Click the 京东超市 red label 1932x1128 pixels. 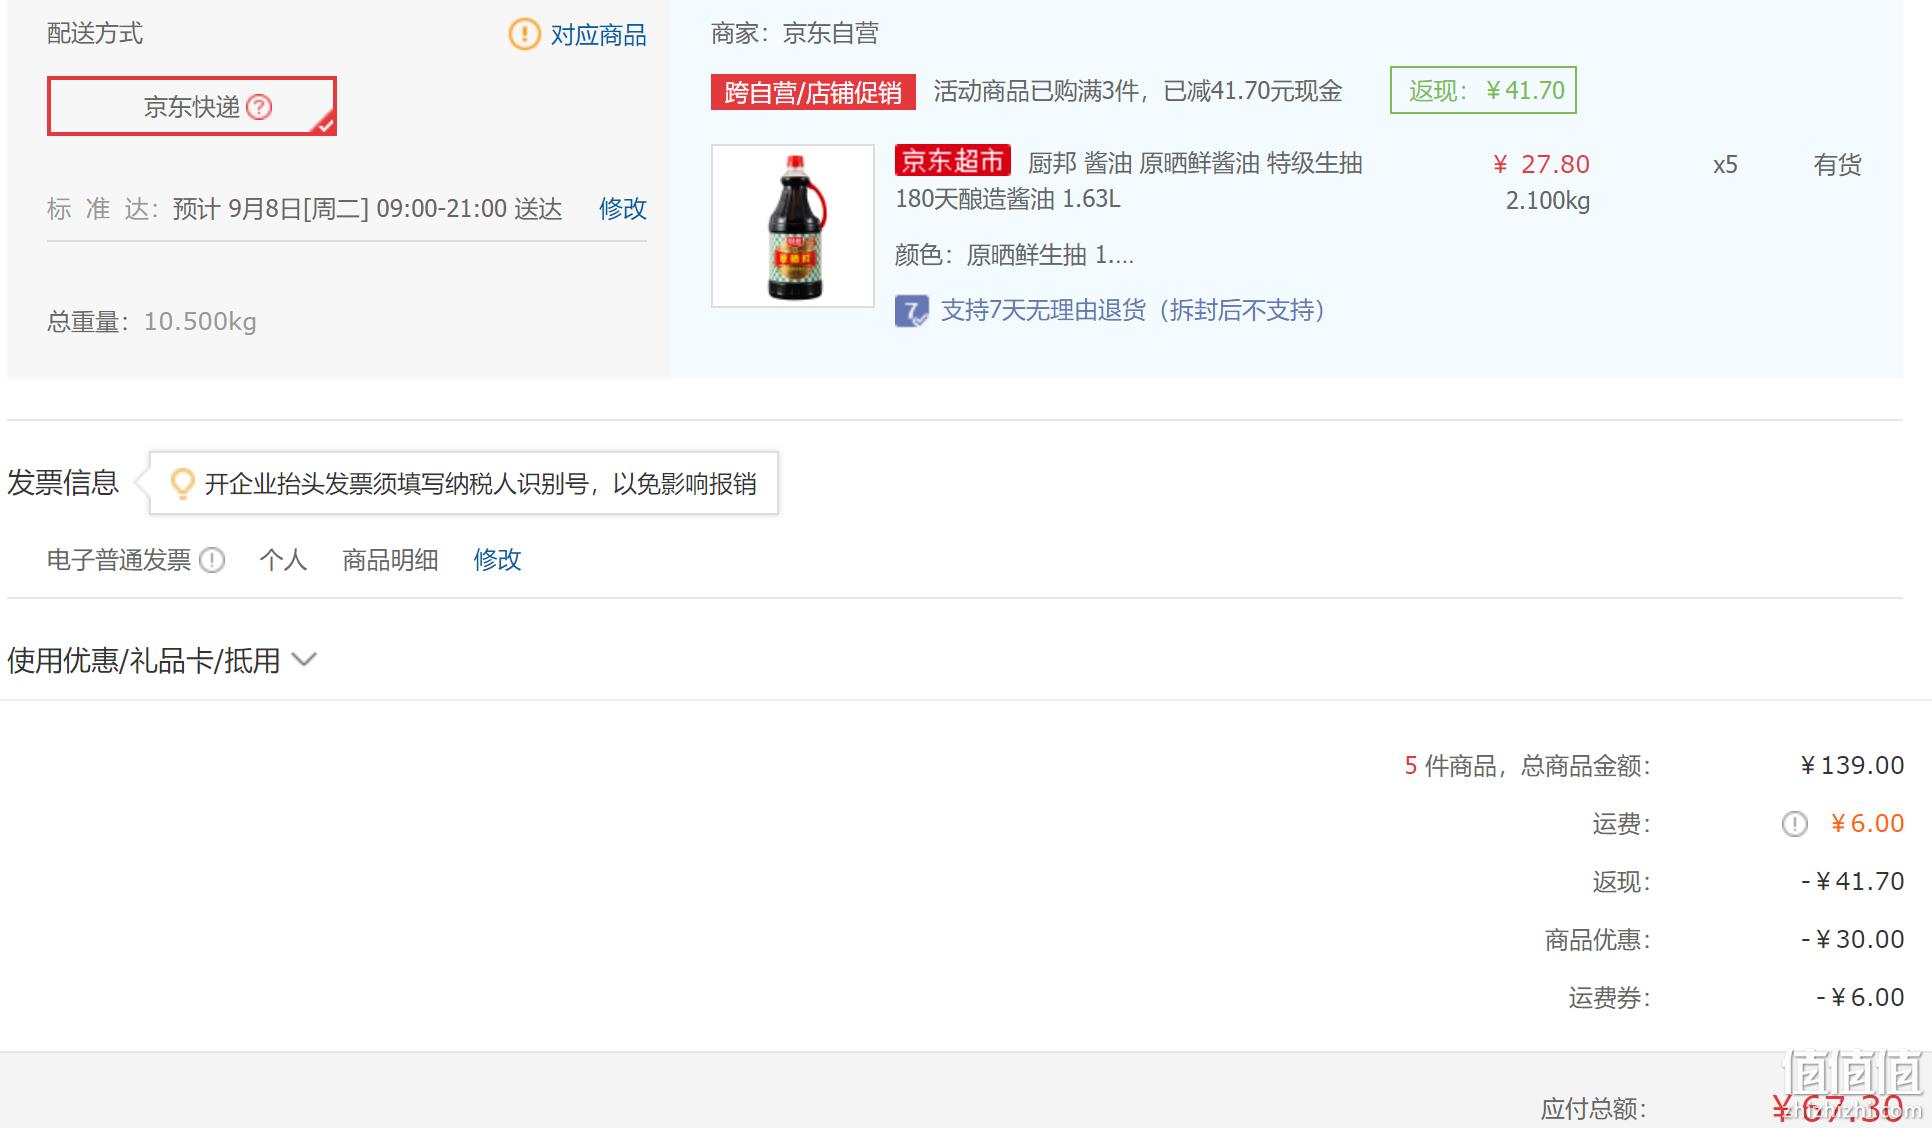click(952, 161)
